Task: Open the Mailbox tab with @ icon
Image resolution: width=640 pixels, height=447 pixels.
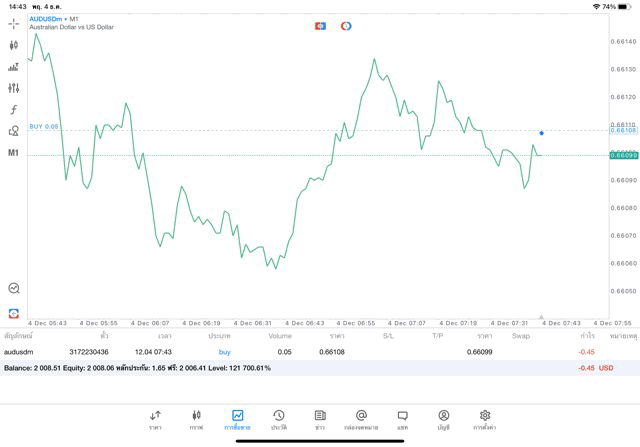Action: (x=361, y=419)
